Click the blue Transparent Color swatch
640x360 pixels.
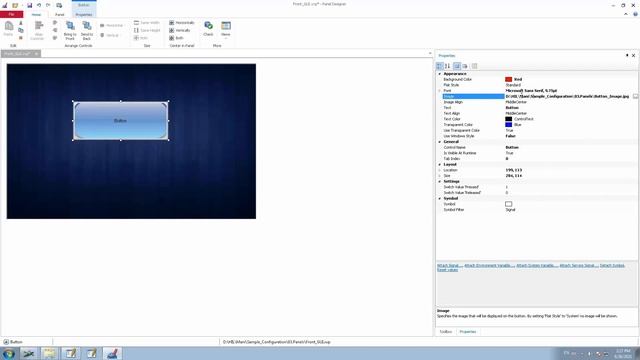(x=508, y=125)
